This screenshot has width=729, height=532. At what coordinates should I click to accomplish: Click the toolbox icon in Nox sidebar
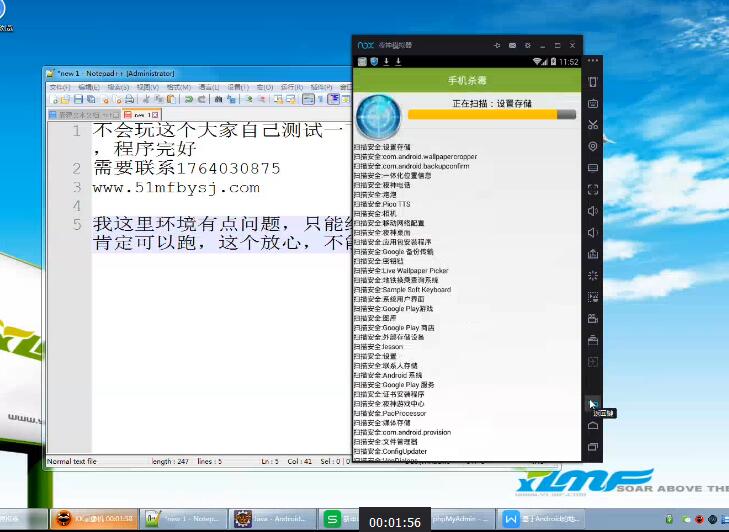593,340
